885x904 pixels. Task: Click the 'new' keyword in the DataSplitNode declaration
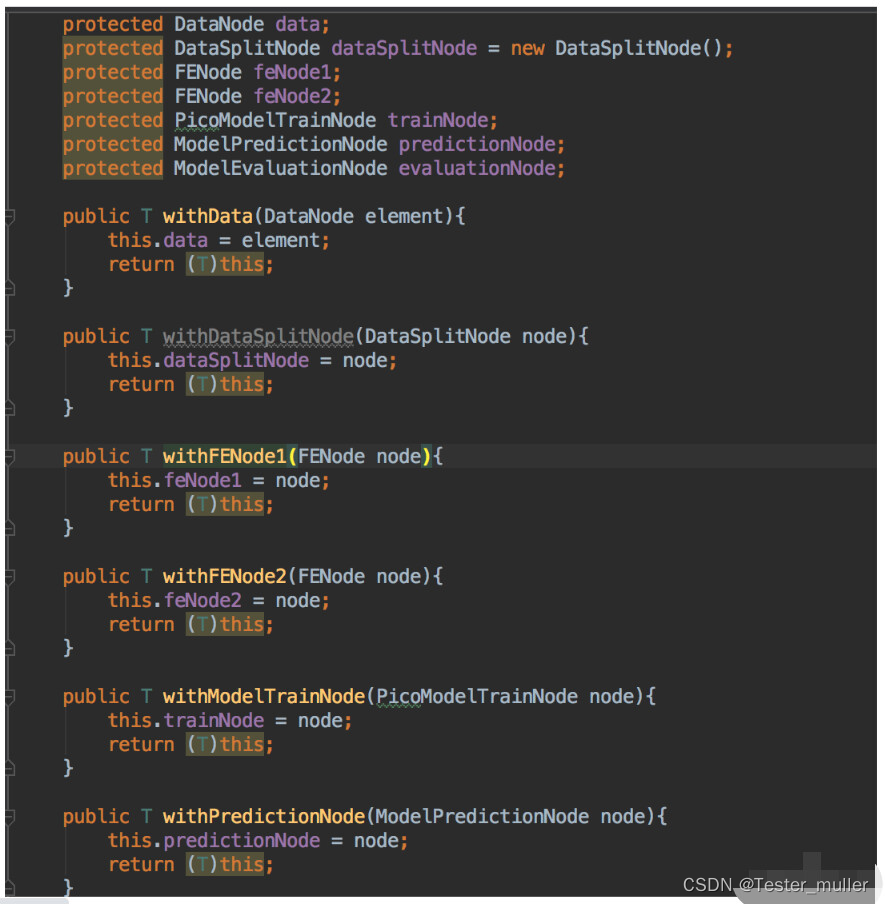pos(528,48)
